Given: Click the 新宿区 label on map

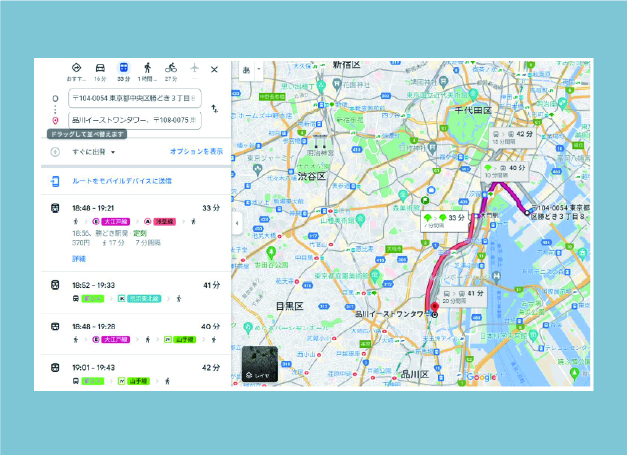Looking at the screenshot, I should coord(346,65).
